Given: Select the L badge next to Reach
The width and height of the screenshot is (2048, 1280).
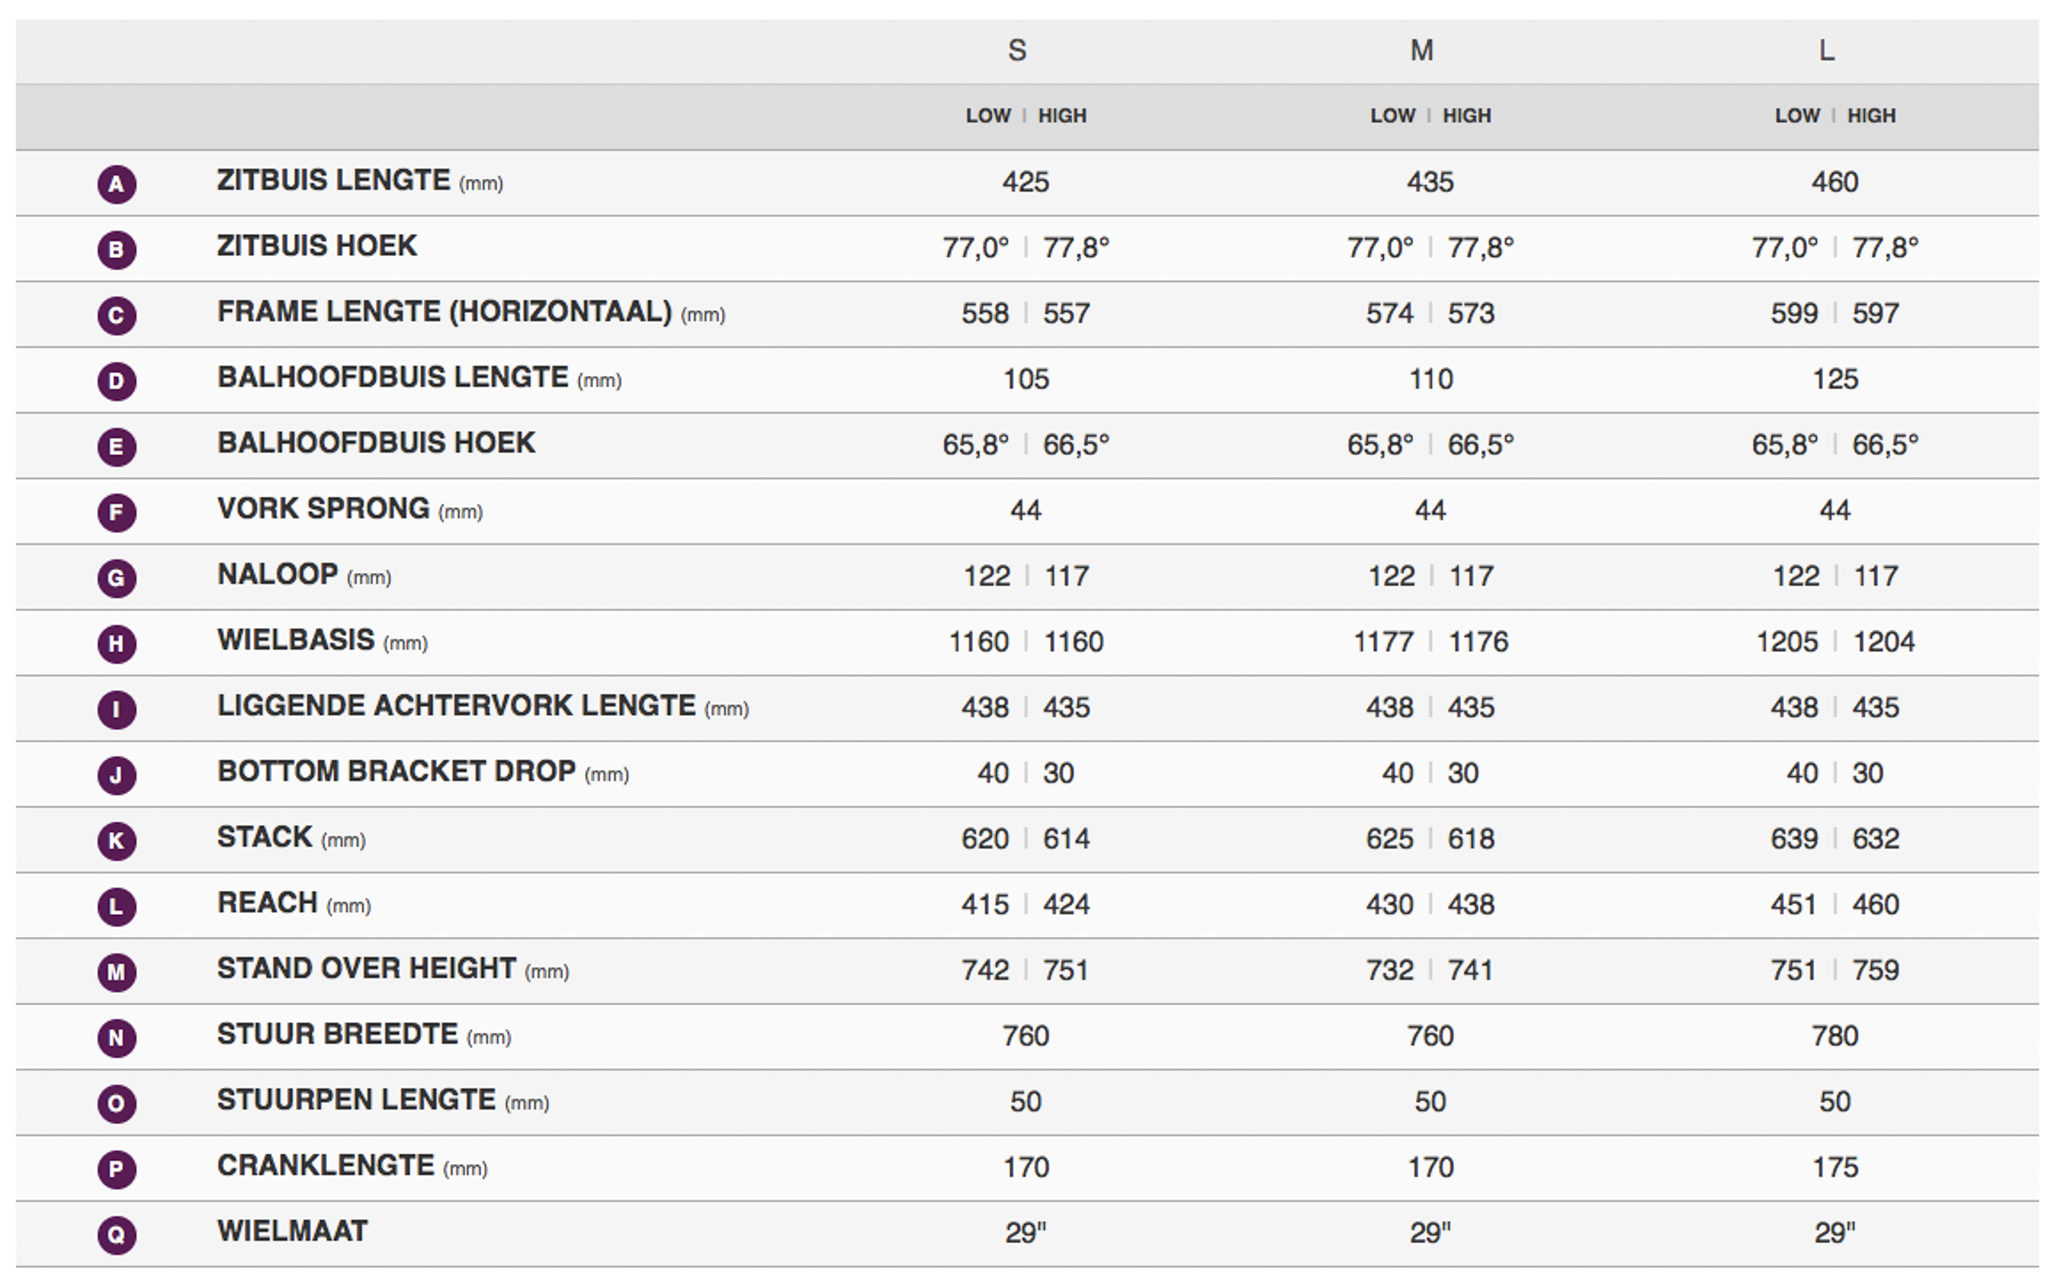Looking at the screenshot, I should 116,907.
